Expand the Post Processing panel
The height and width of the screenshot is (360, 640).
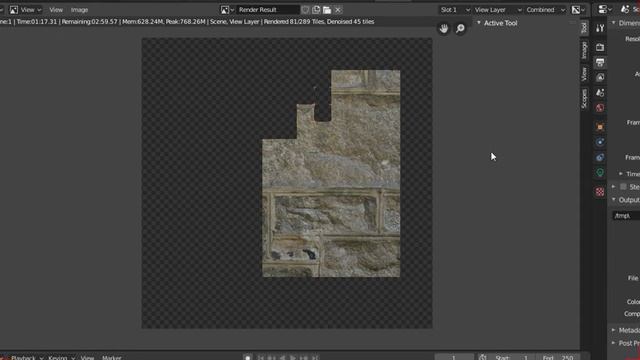(x=613, y=343)
